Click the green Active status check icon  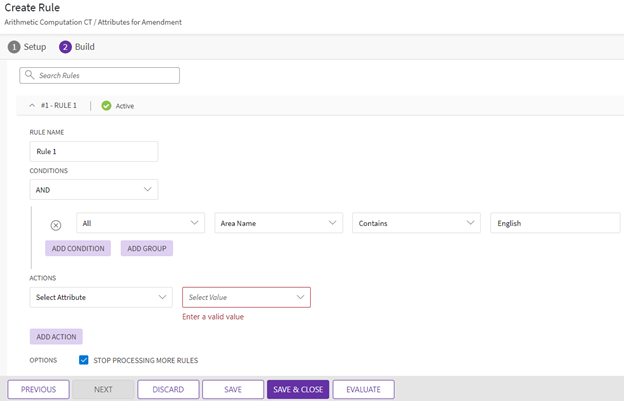[x=106, y=105]
